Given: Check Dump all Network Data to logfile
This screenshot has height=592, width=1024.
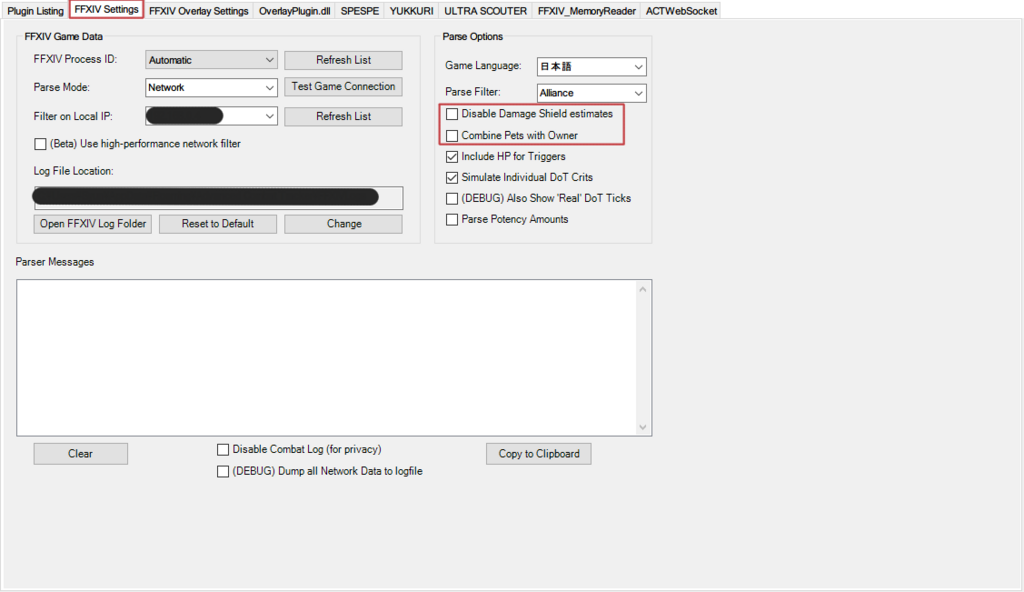Looking at the screenshot, I should coord(223,472).
